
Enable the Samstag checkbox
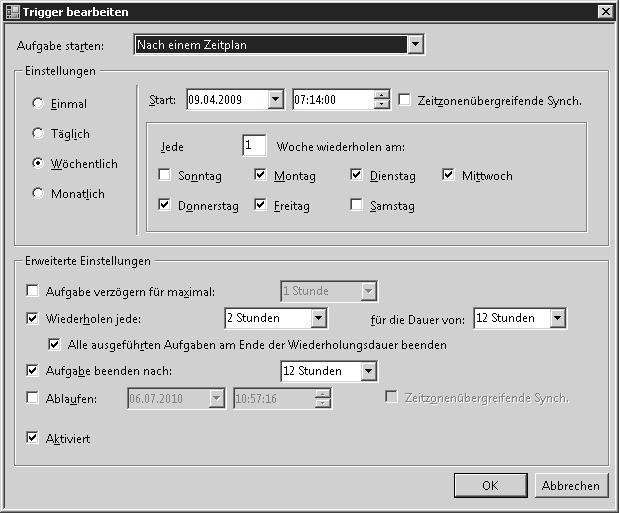356,204
